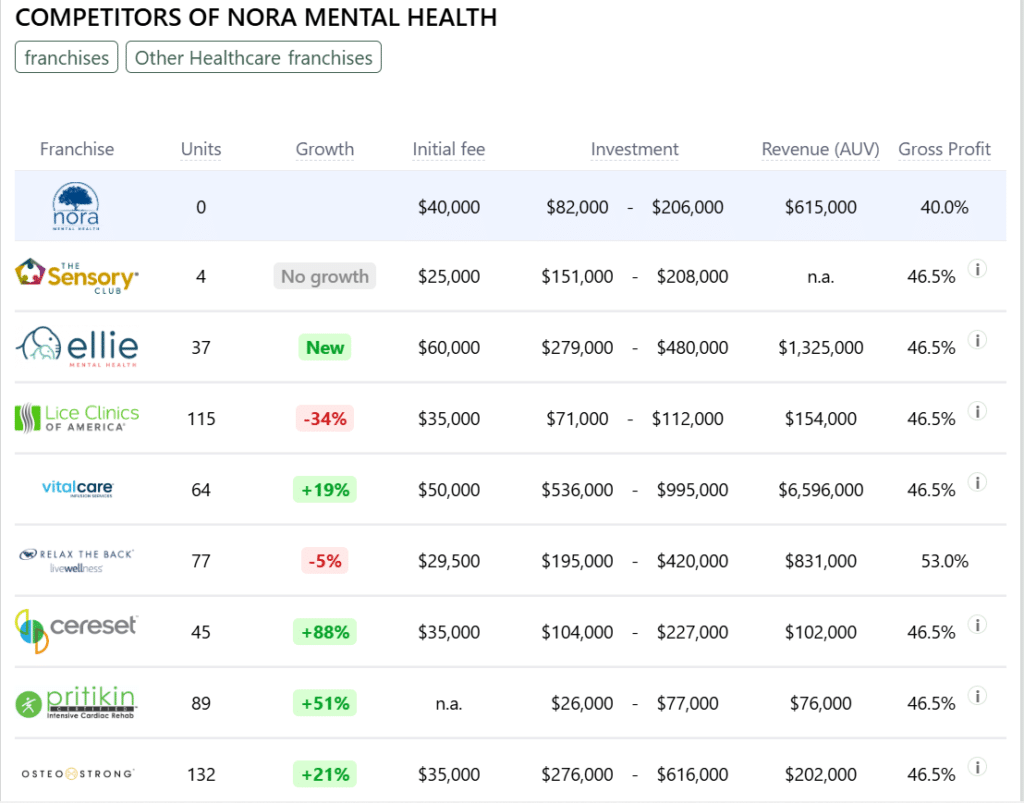Click the info icon in the Ellie row

(x=977, y=340)
